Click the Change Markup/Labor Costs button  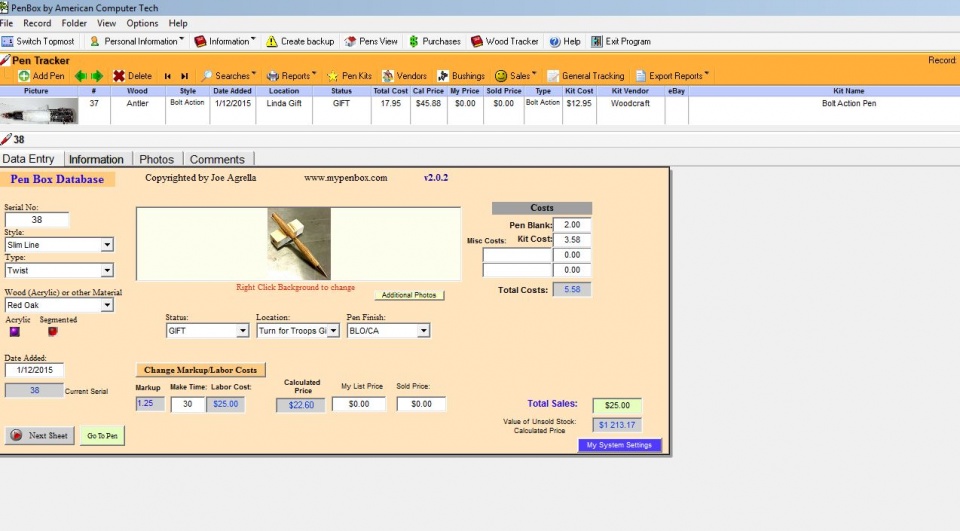coord(201,370)
